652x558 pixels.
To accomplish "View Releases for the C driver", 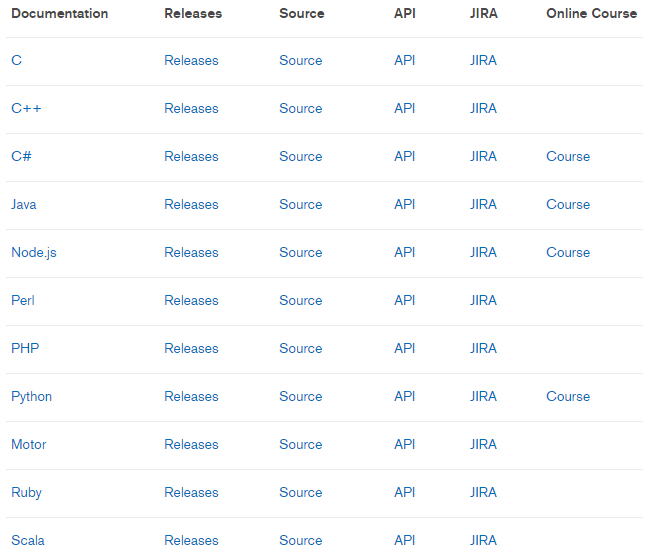I will point(191,60).
